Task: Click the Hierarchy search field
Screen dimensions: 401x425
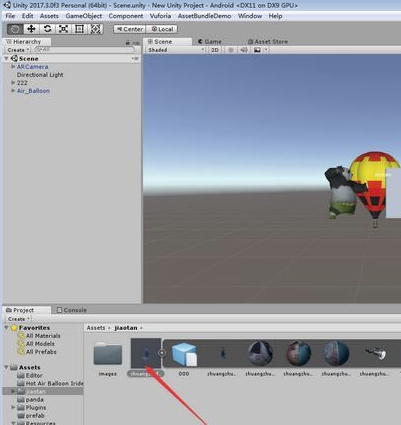Action: coord(85,50)
